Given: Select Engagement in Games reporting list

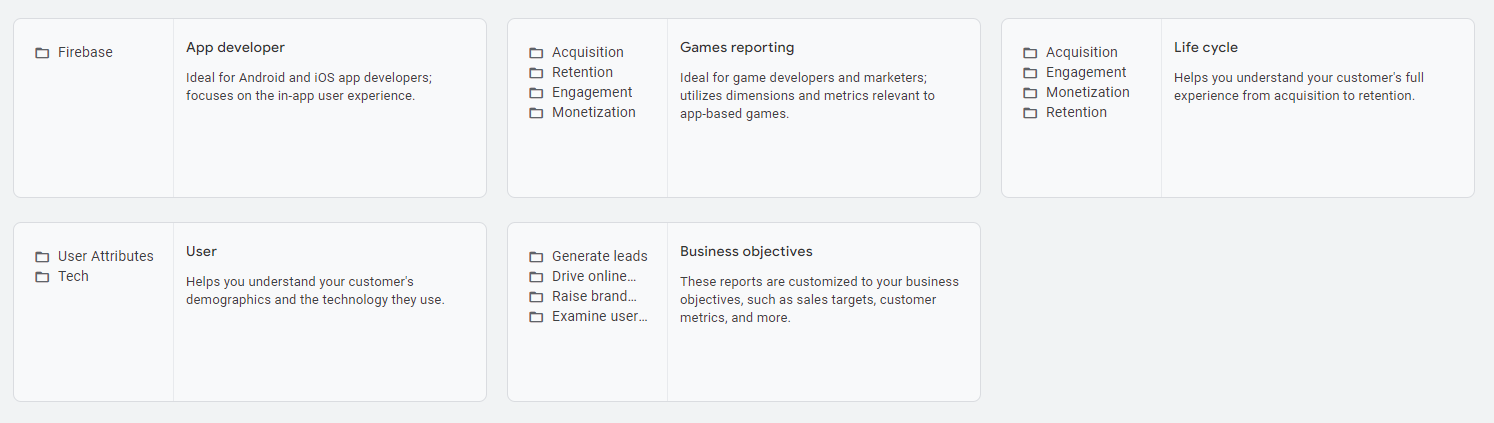Looking at the screenshot, I should (592, 93).
